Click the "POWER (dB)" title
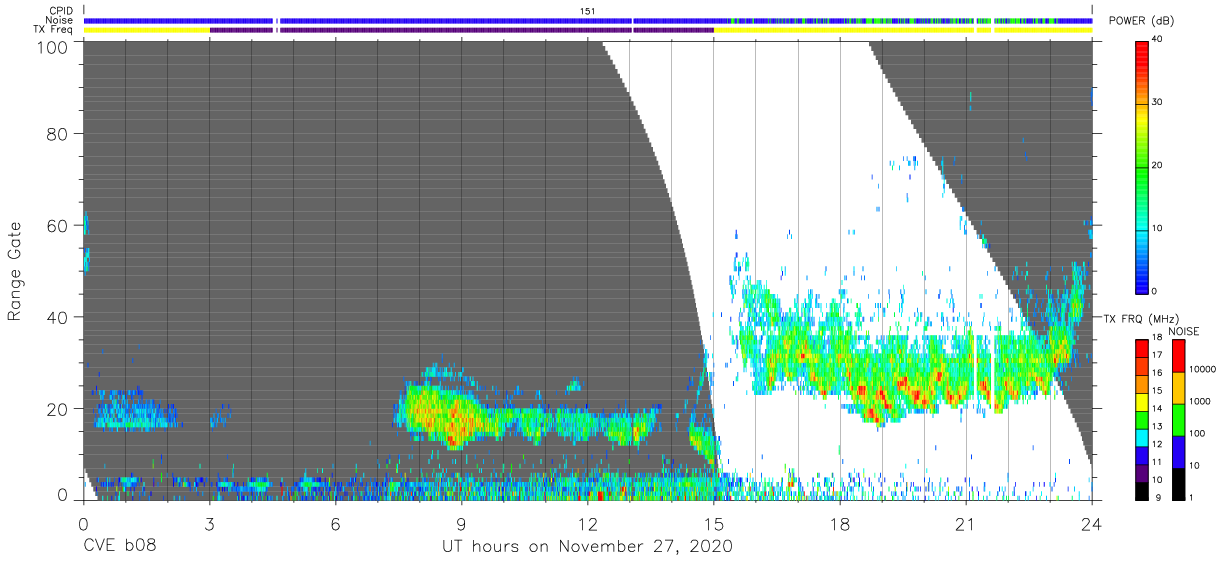The height and width of the screenshot is (567, 1228). pos(1142,21)
